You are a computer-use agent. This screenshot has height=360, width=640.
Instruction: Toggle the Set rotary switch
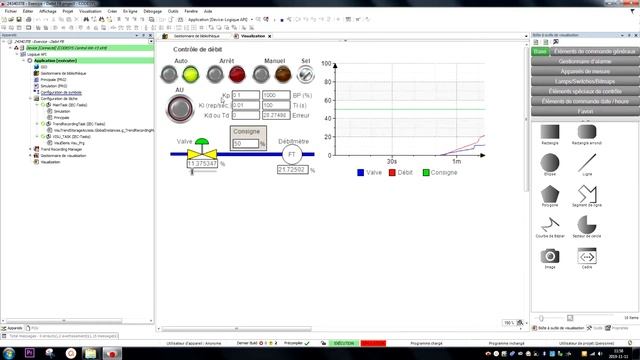pos(305,75)
